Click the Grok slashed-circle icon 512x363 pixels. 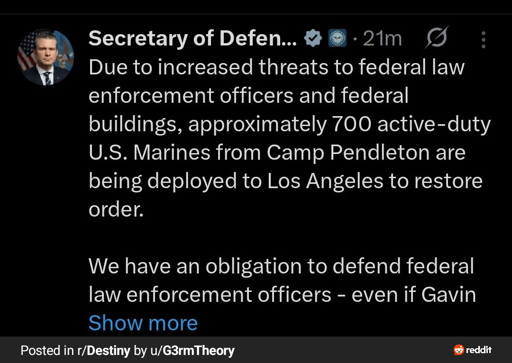pos(436,37)
